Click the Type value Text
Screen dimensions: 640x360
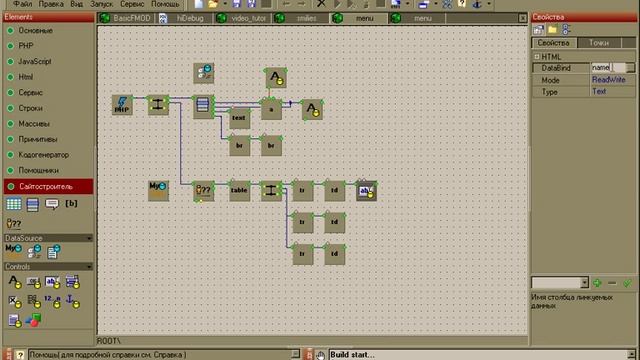pos(599,91)
